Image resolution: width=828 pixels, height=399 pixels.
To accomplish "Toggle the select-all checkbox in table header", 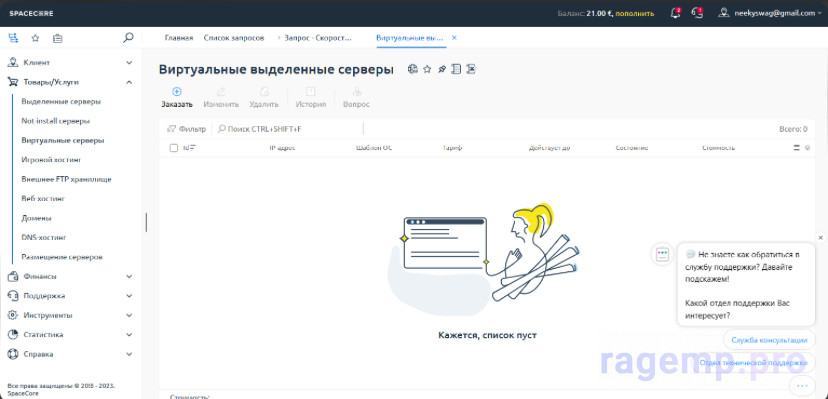I will [x=174, y=148].
